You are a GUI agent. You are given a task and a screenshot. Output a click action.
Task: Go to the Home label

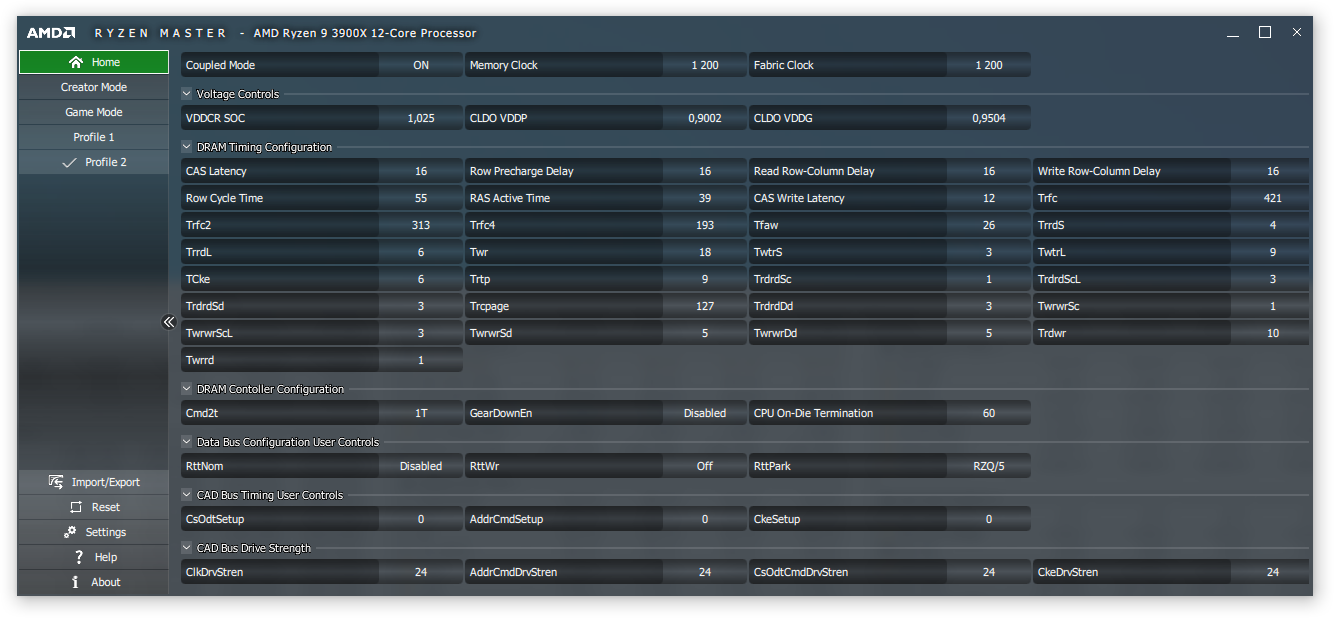[106, 62]
